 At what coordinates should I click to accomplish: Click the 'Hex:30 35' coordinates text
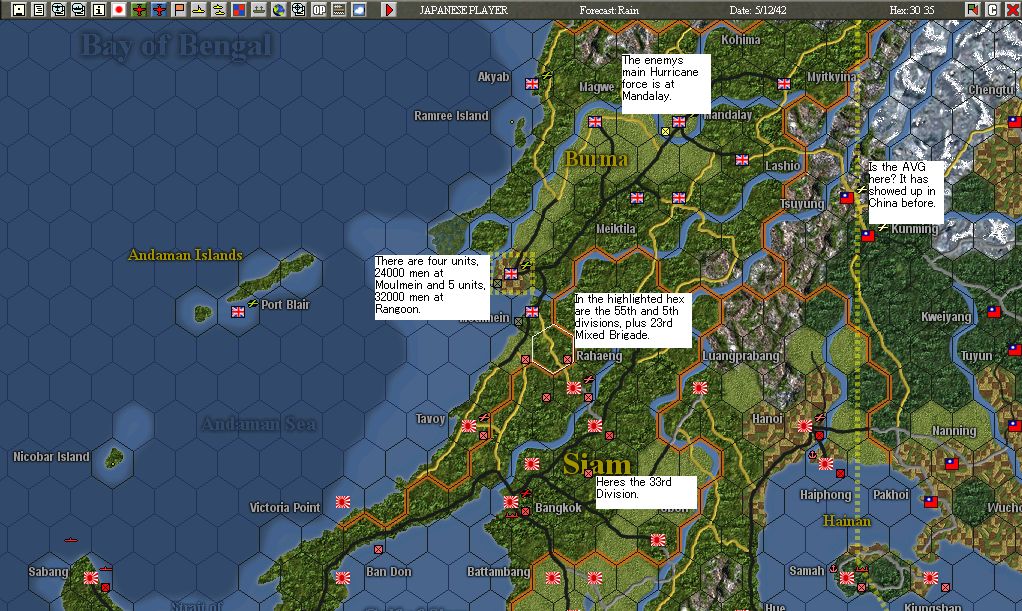(x=911, y=10)
